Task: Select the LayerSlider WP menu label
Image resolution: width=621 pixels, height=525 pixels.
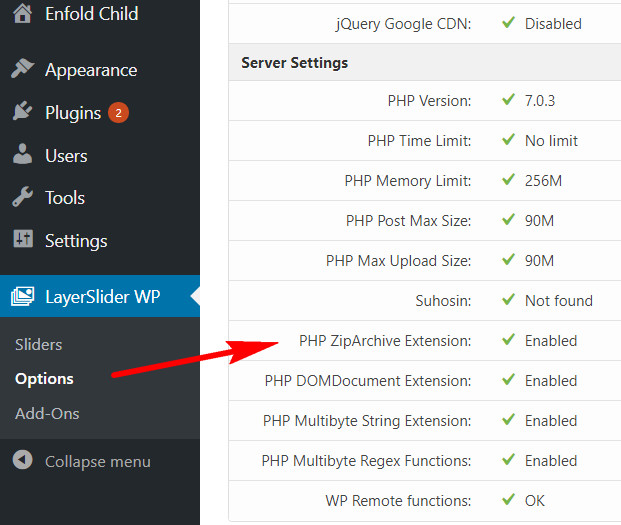Action: pos(102,297)
